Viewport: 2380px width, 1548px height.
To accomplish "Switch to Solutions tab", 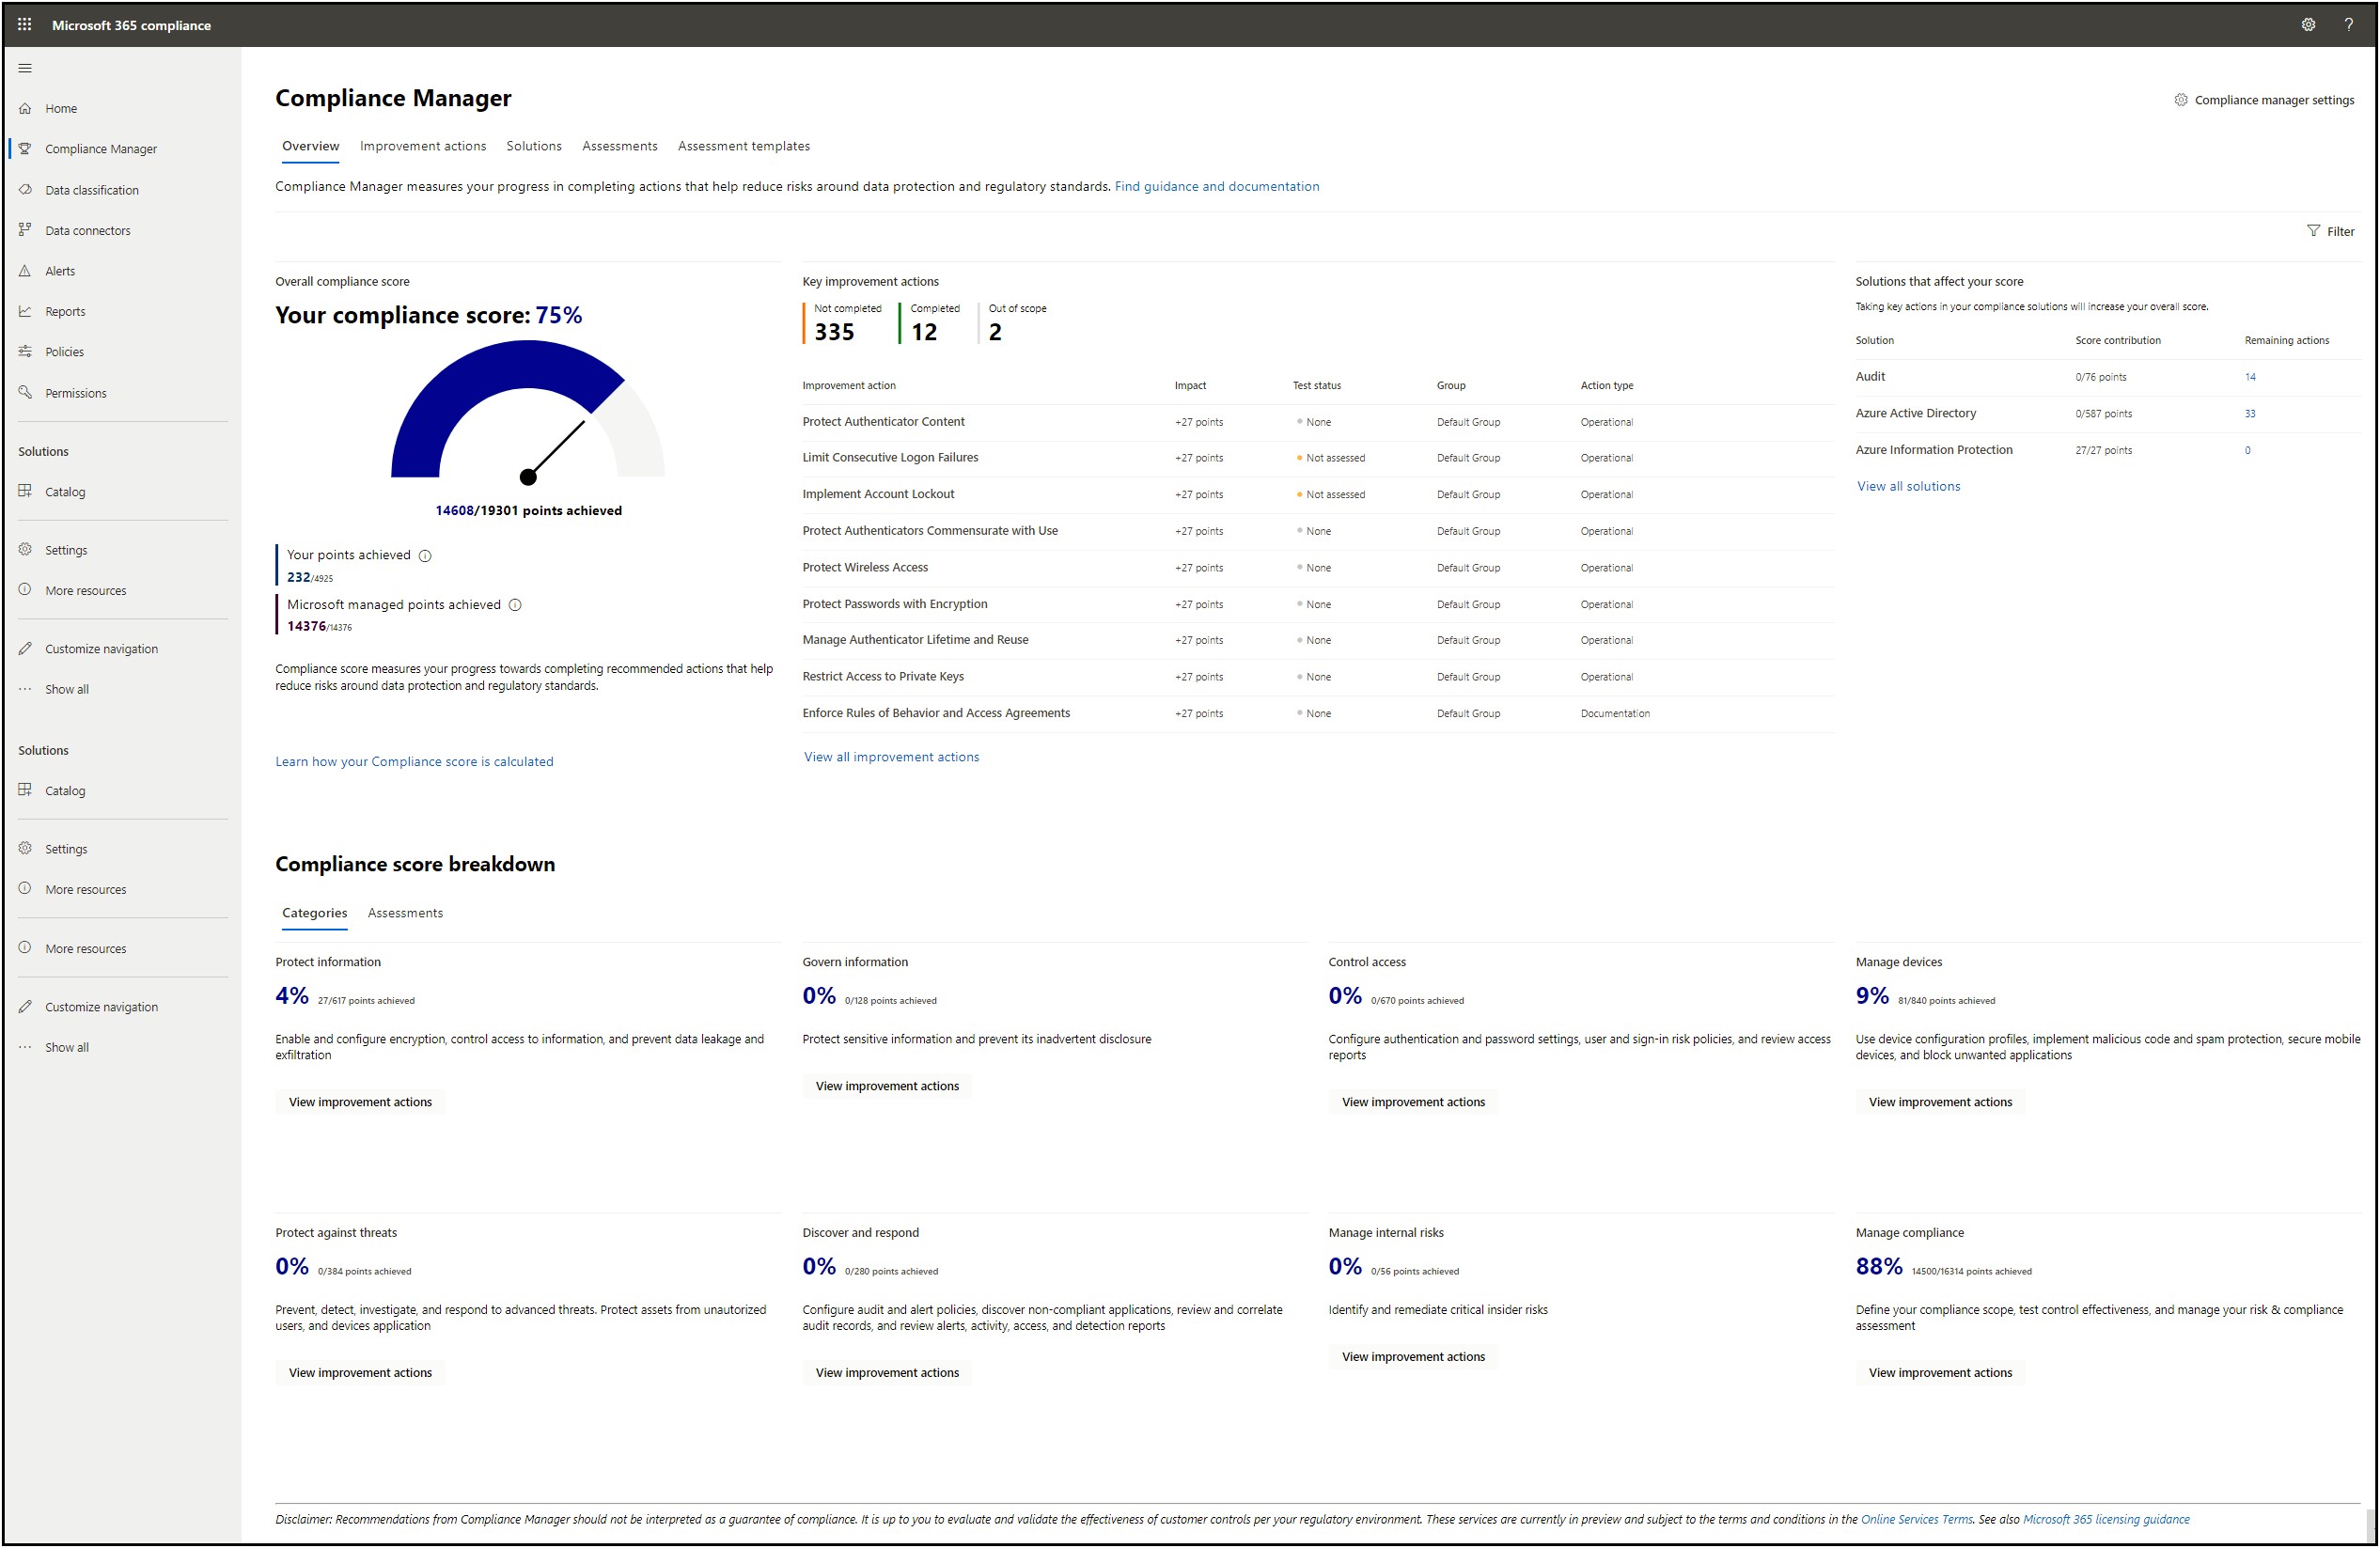I will pos(534,146).
